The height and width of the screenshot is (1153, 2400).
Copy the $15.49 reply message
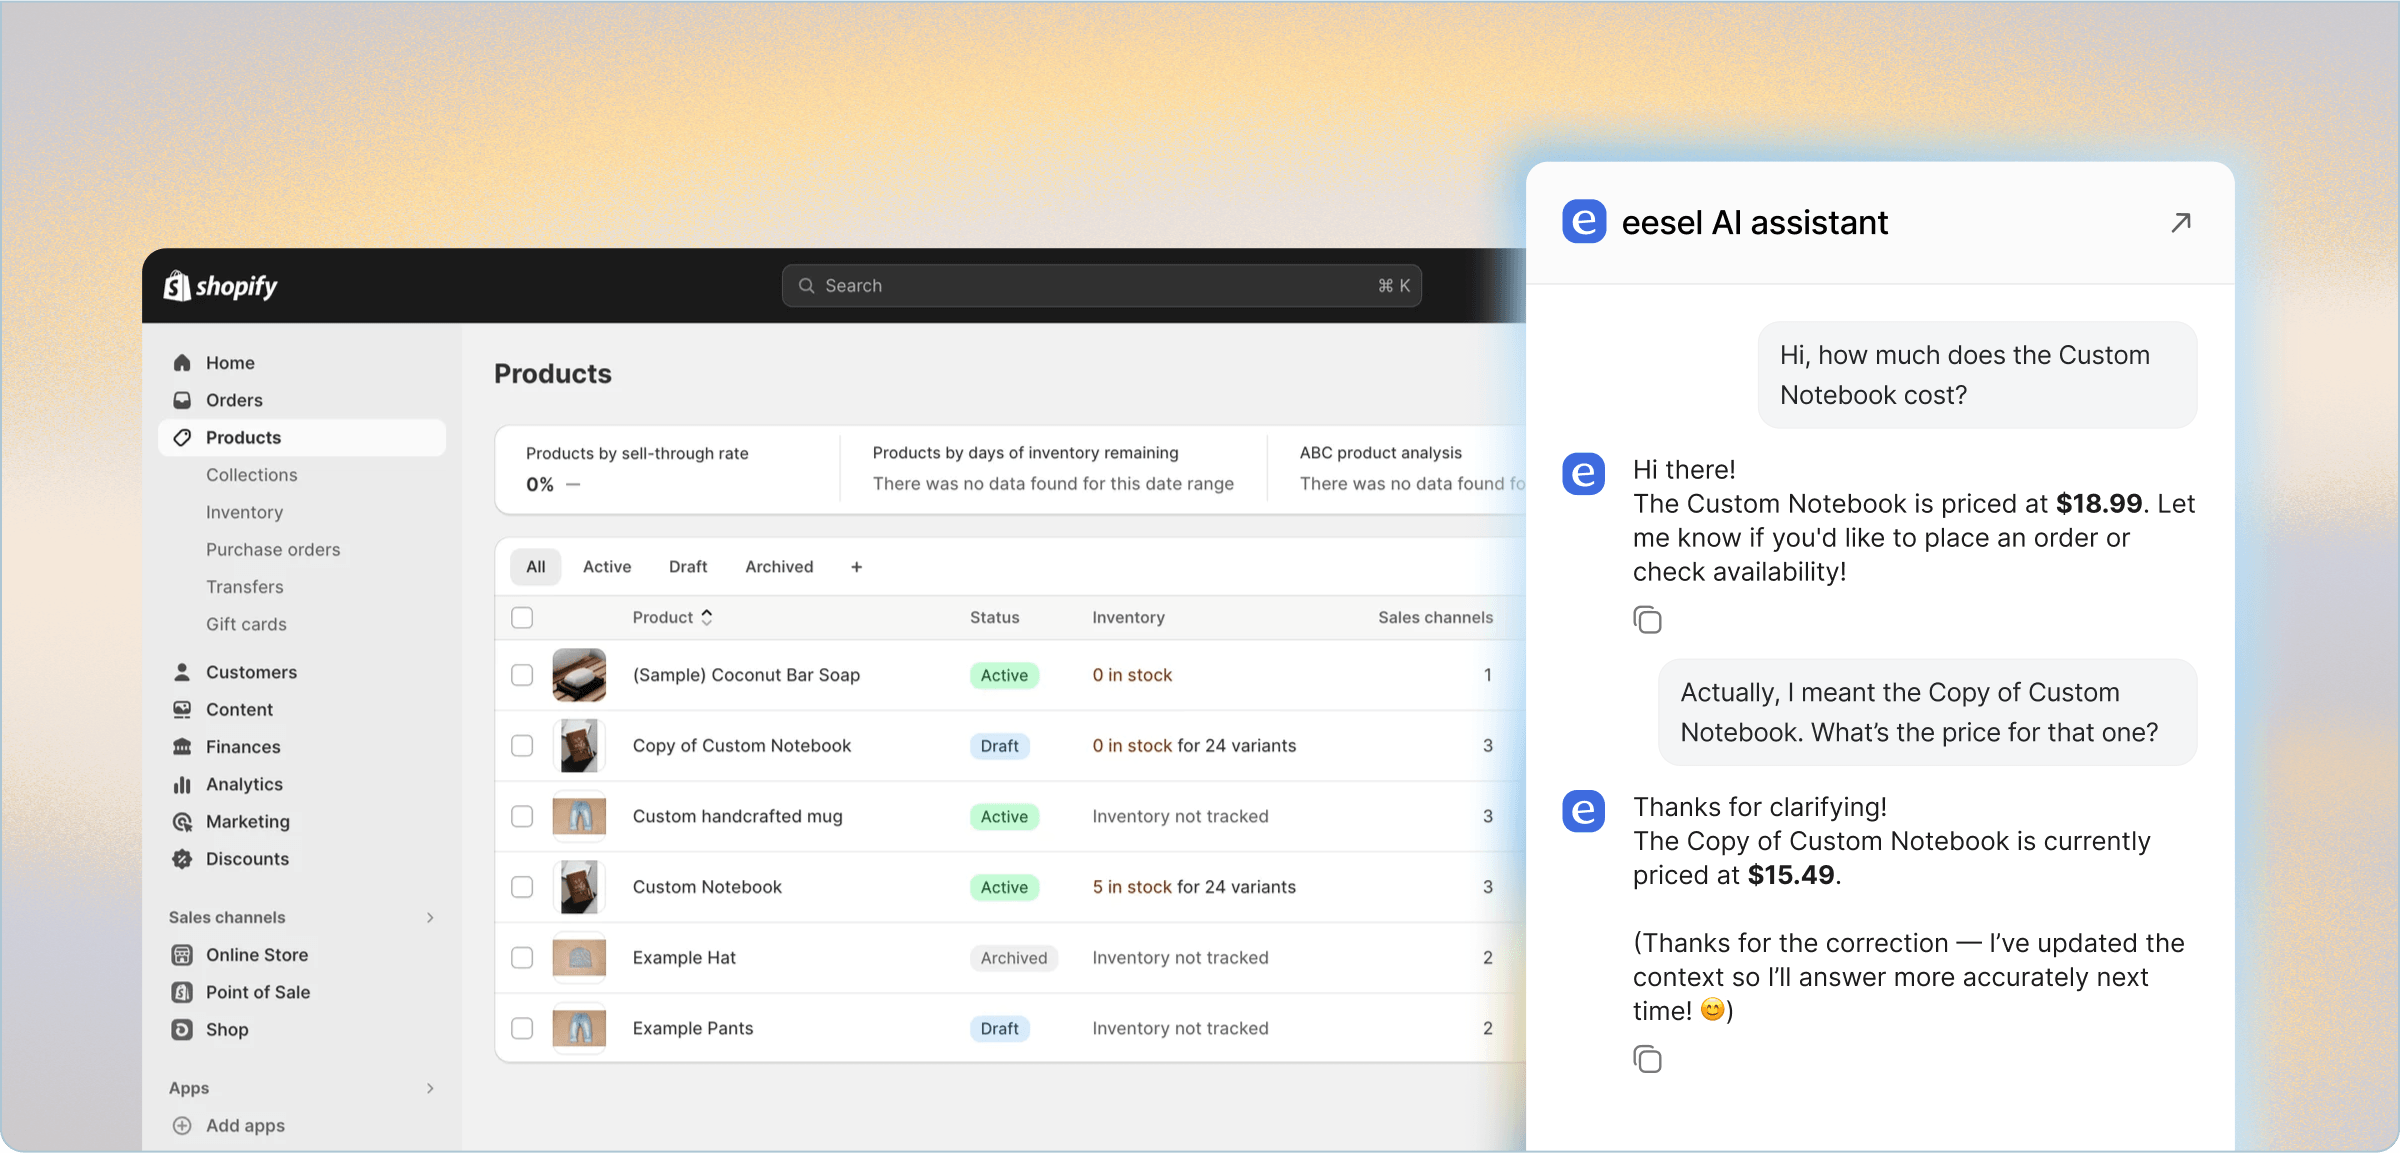click(1647, 1059)
